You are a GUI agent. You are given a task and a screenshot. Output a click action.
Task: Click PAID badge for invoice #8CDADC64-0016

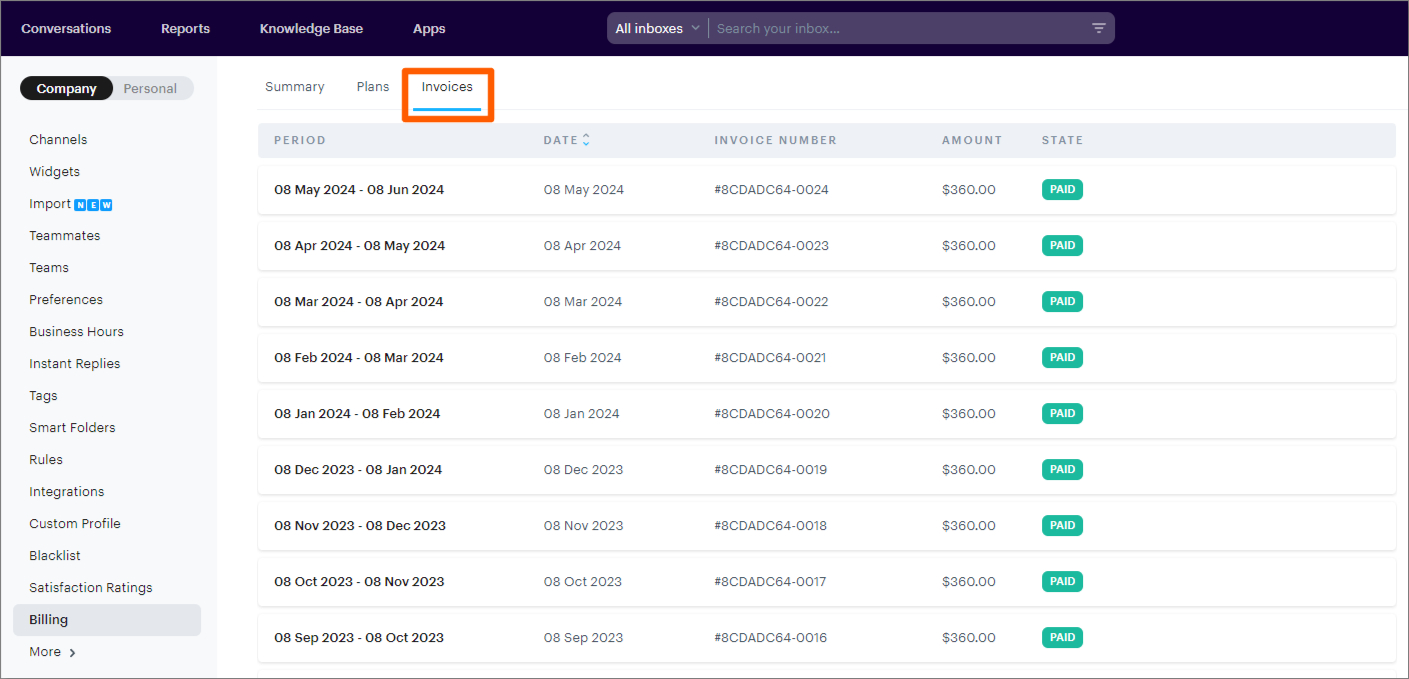[1062, 638]
